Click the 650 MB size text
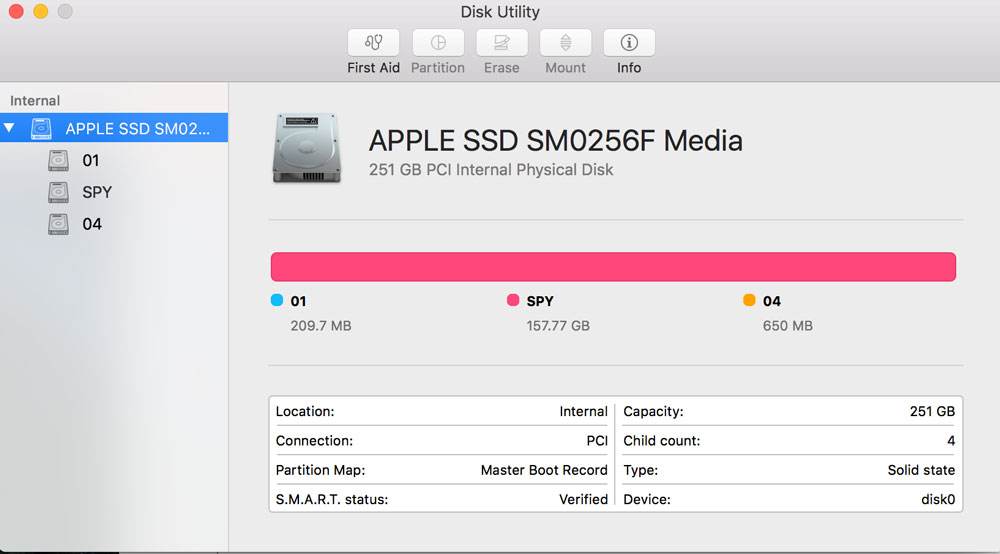This screenshot has width=1000, height=554. click(x=788, y=326)
